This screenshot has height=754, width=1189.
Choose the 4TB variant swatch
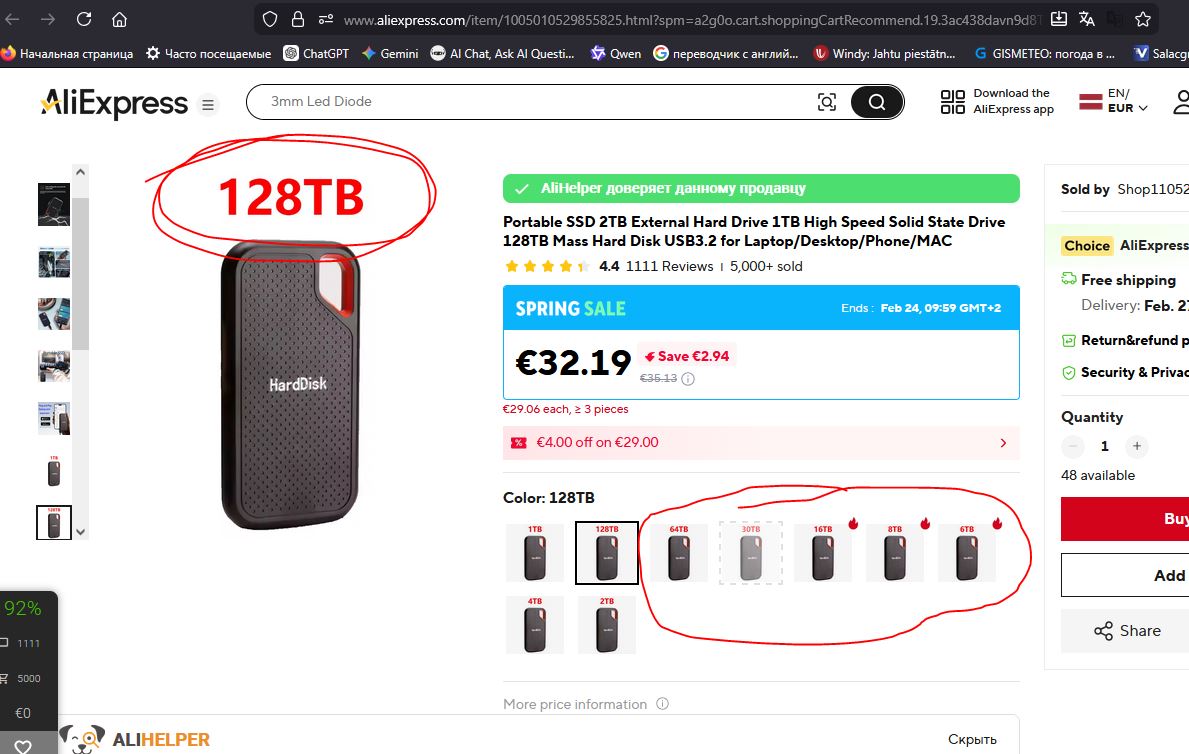point(535,625)
